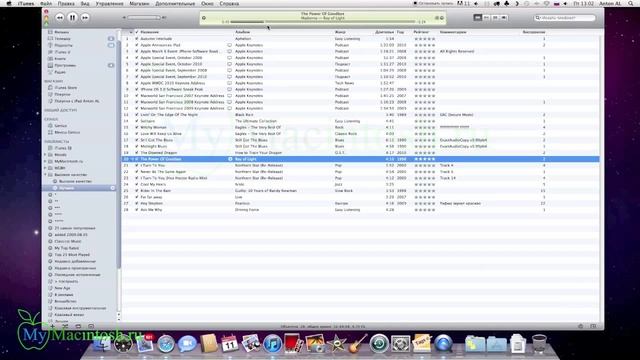Select Books in the library sidebar

[x=60, y=59]
